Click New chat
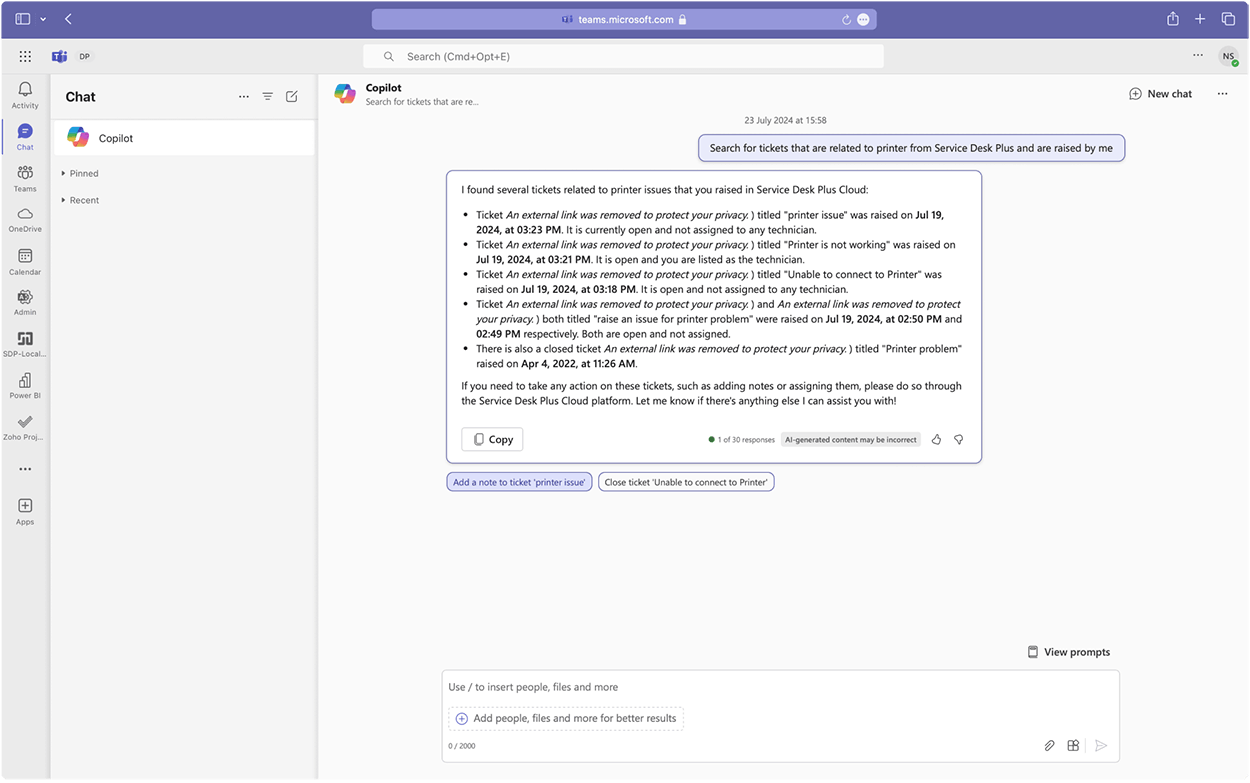The width and height of the screenshot is (1250, 783). (1160, 94)
